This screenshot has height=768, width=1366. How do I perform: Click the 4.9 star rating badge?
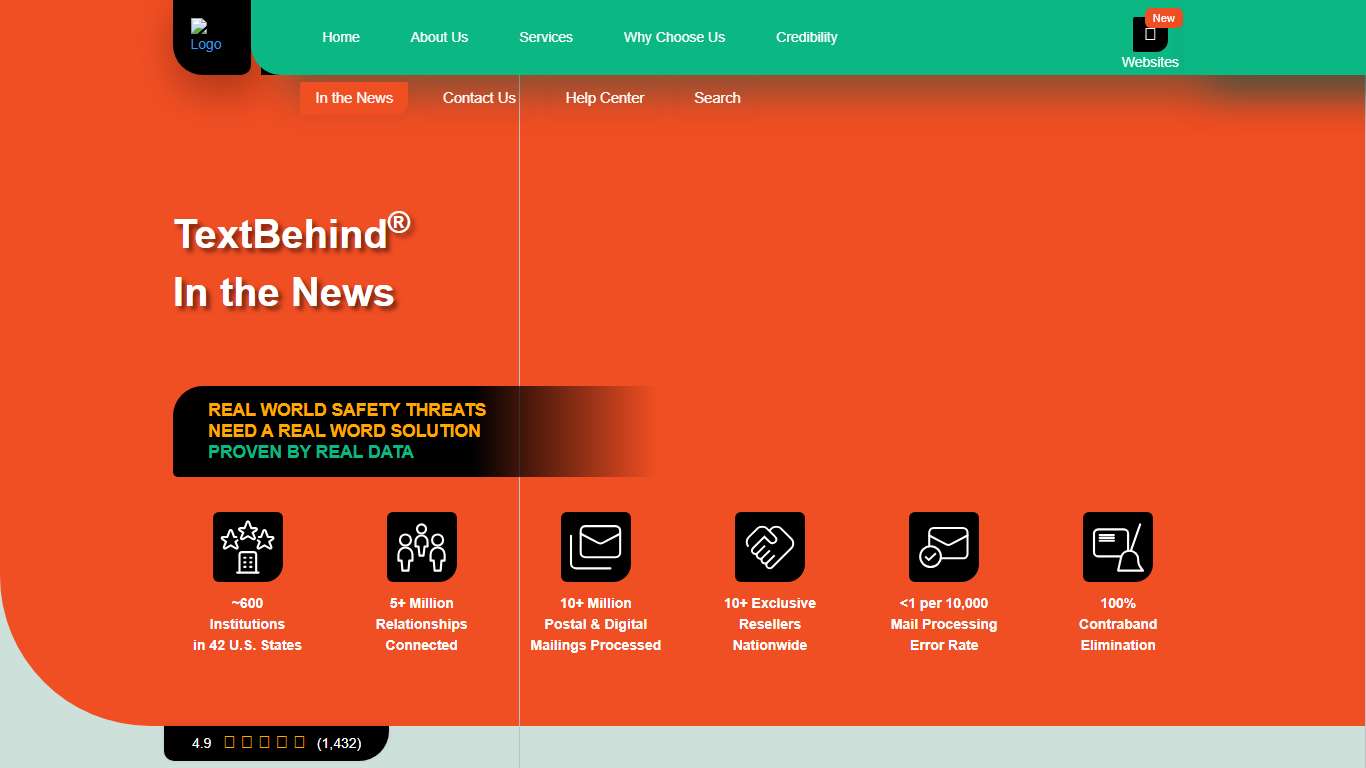[x=276, y=743]
